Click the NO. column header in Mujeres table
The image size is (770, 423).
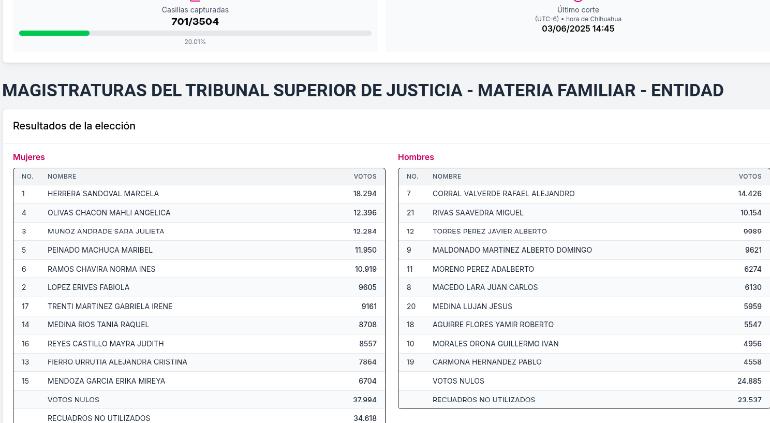pyautogui.click(x=27, y=176)
